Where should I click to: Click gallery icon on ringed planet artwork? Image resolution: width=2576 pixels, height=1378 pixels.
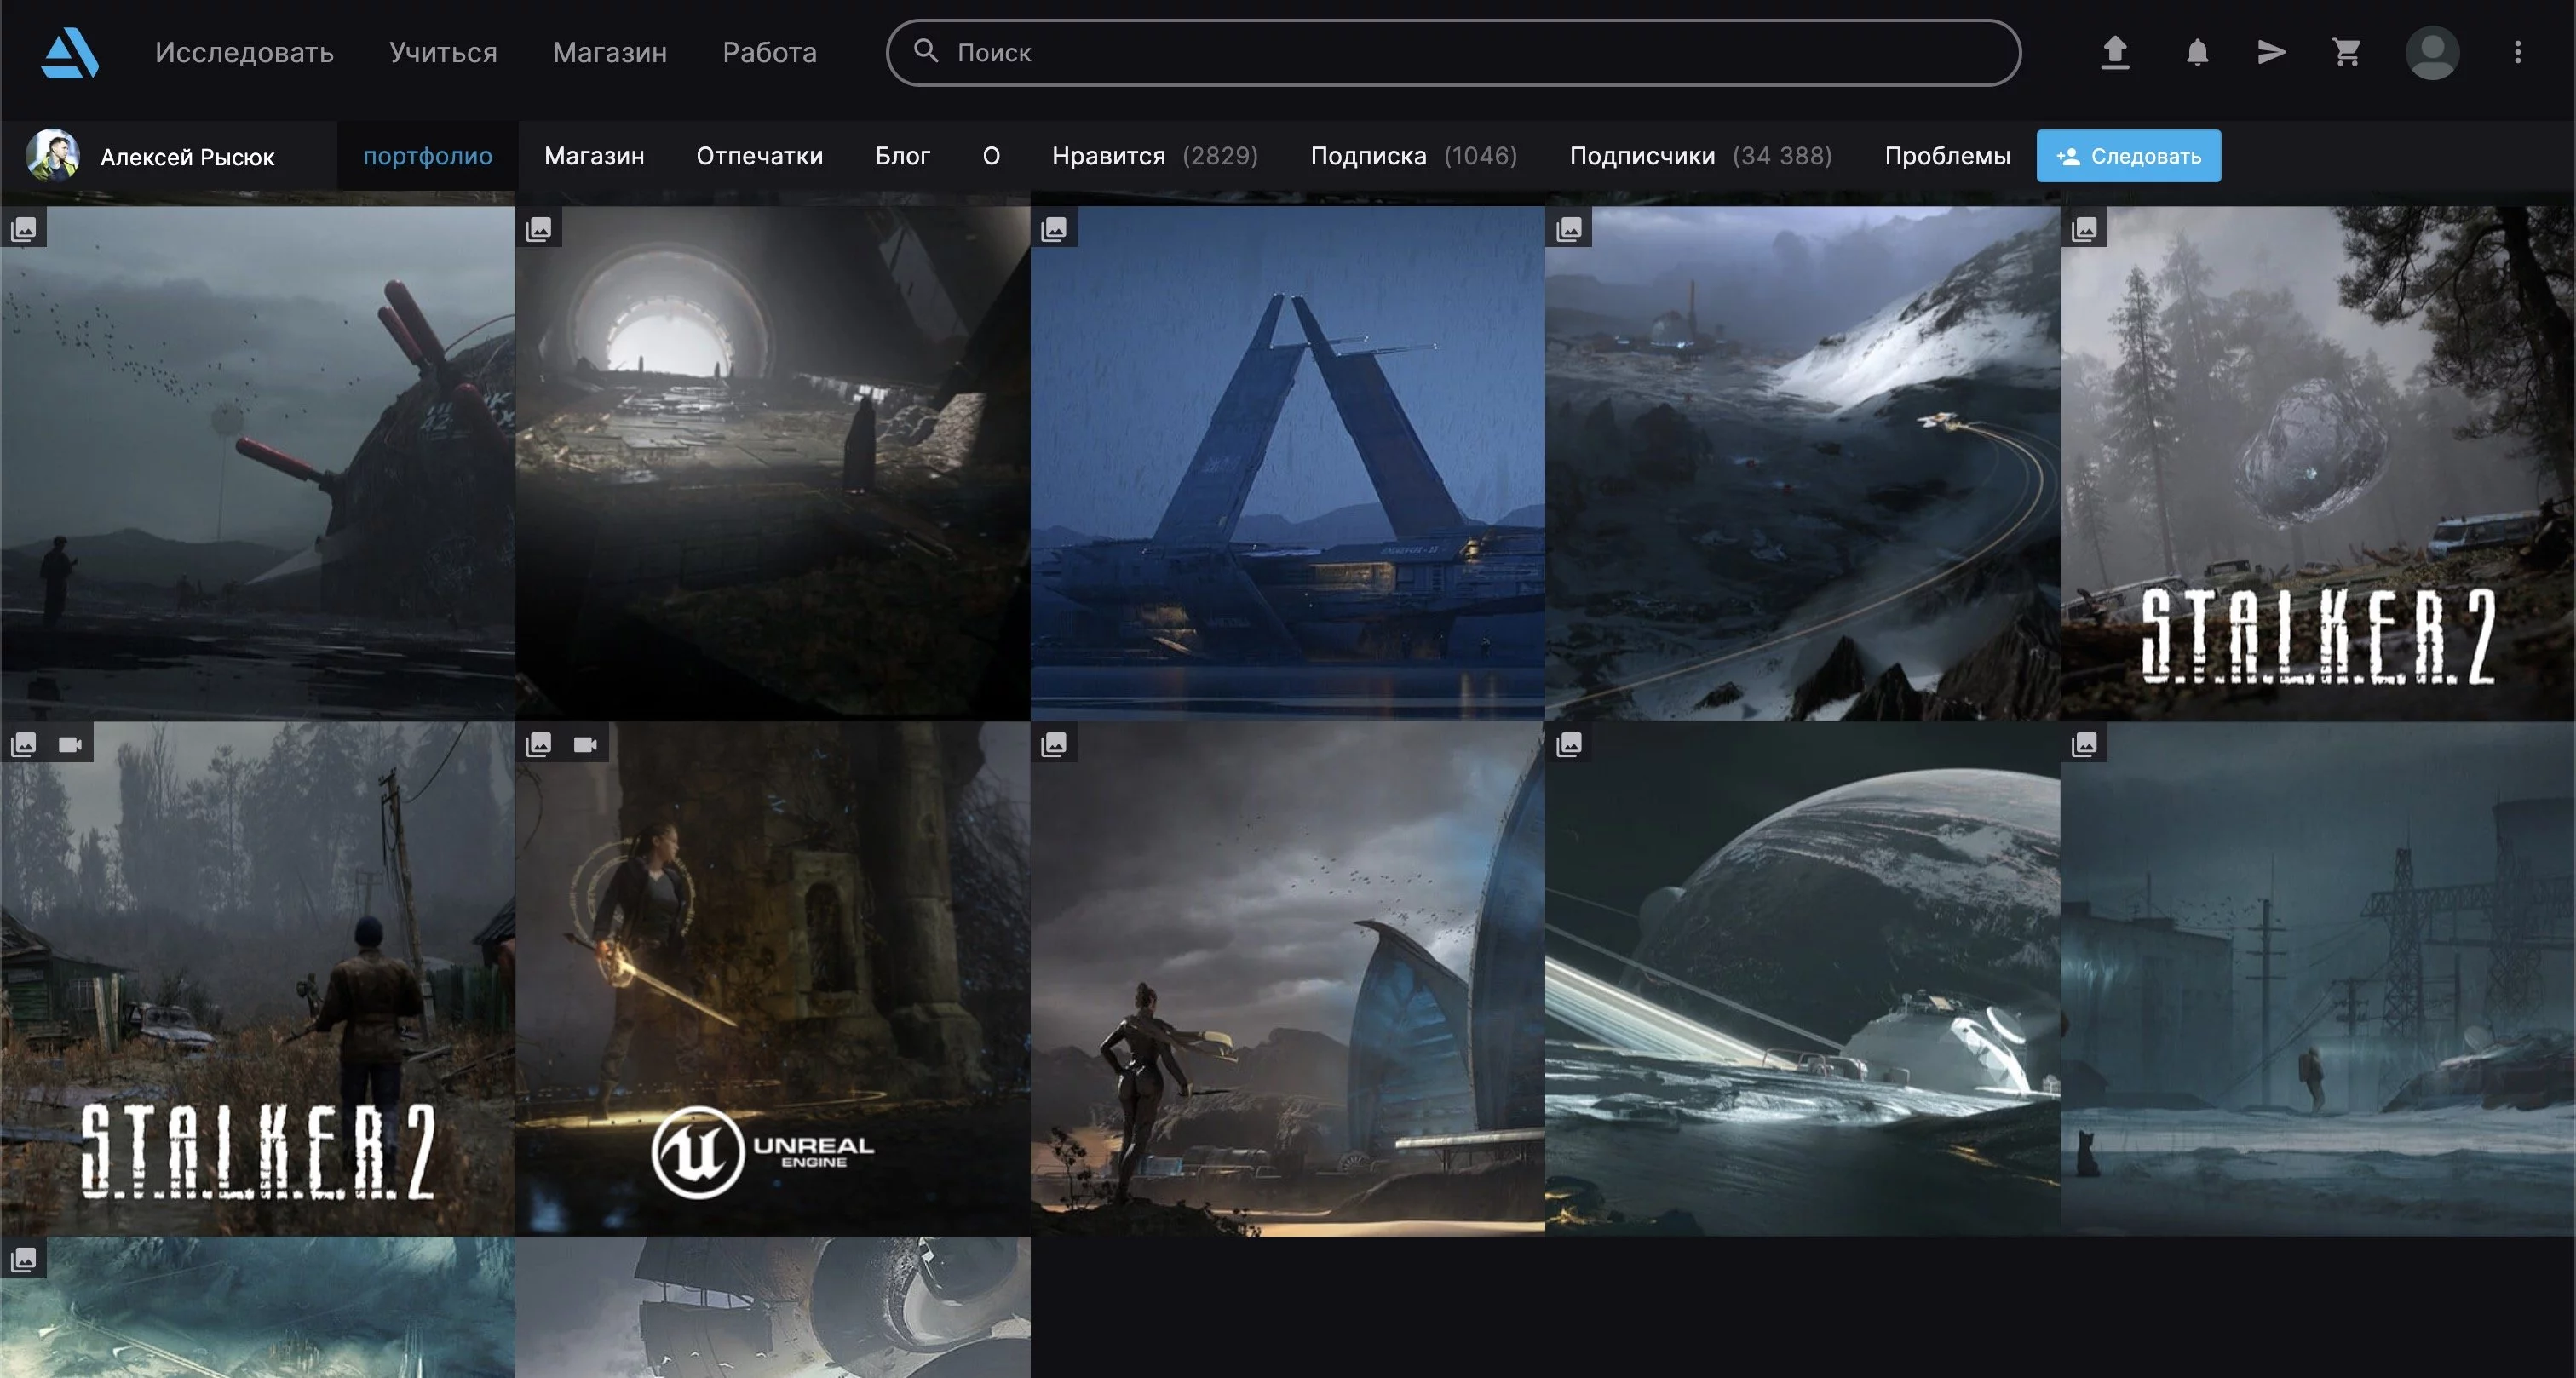[x=1569, y=744]
